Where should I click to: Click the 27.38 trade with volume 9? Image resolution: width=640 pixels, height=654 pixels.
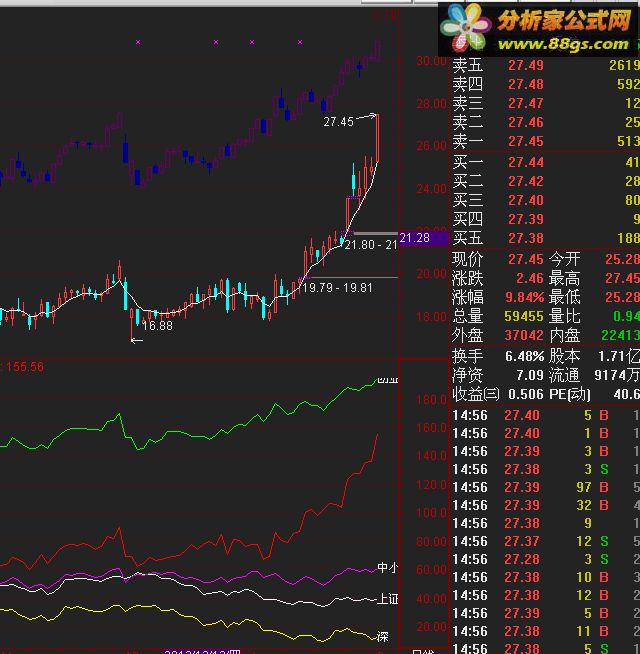(522, 523)
